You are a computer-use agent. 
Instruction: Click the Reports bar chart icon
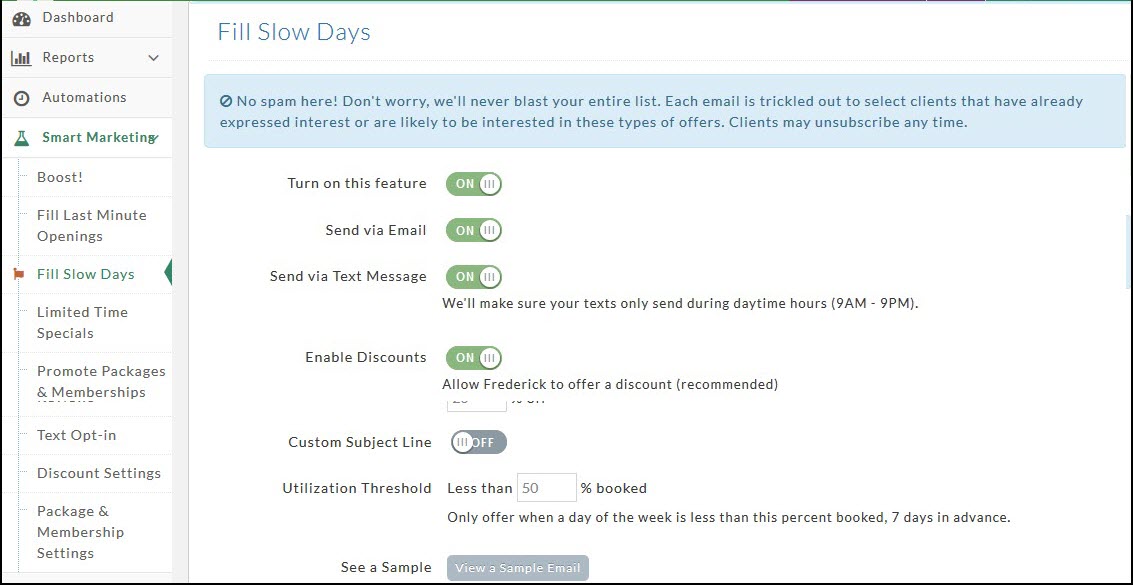pyautogui.click(x=21, y=58)
